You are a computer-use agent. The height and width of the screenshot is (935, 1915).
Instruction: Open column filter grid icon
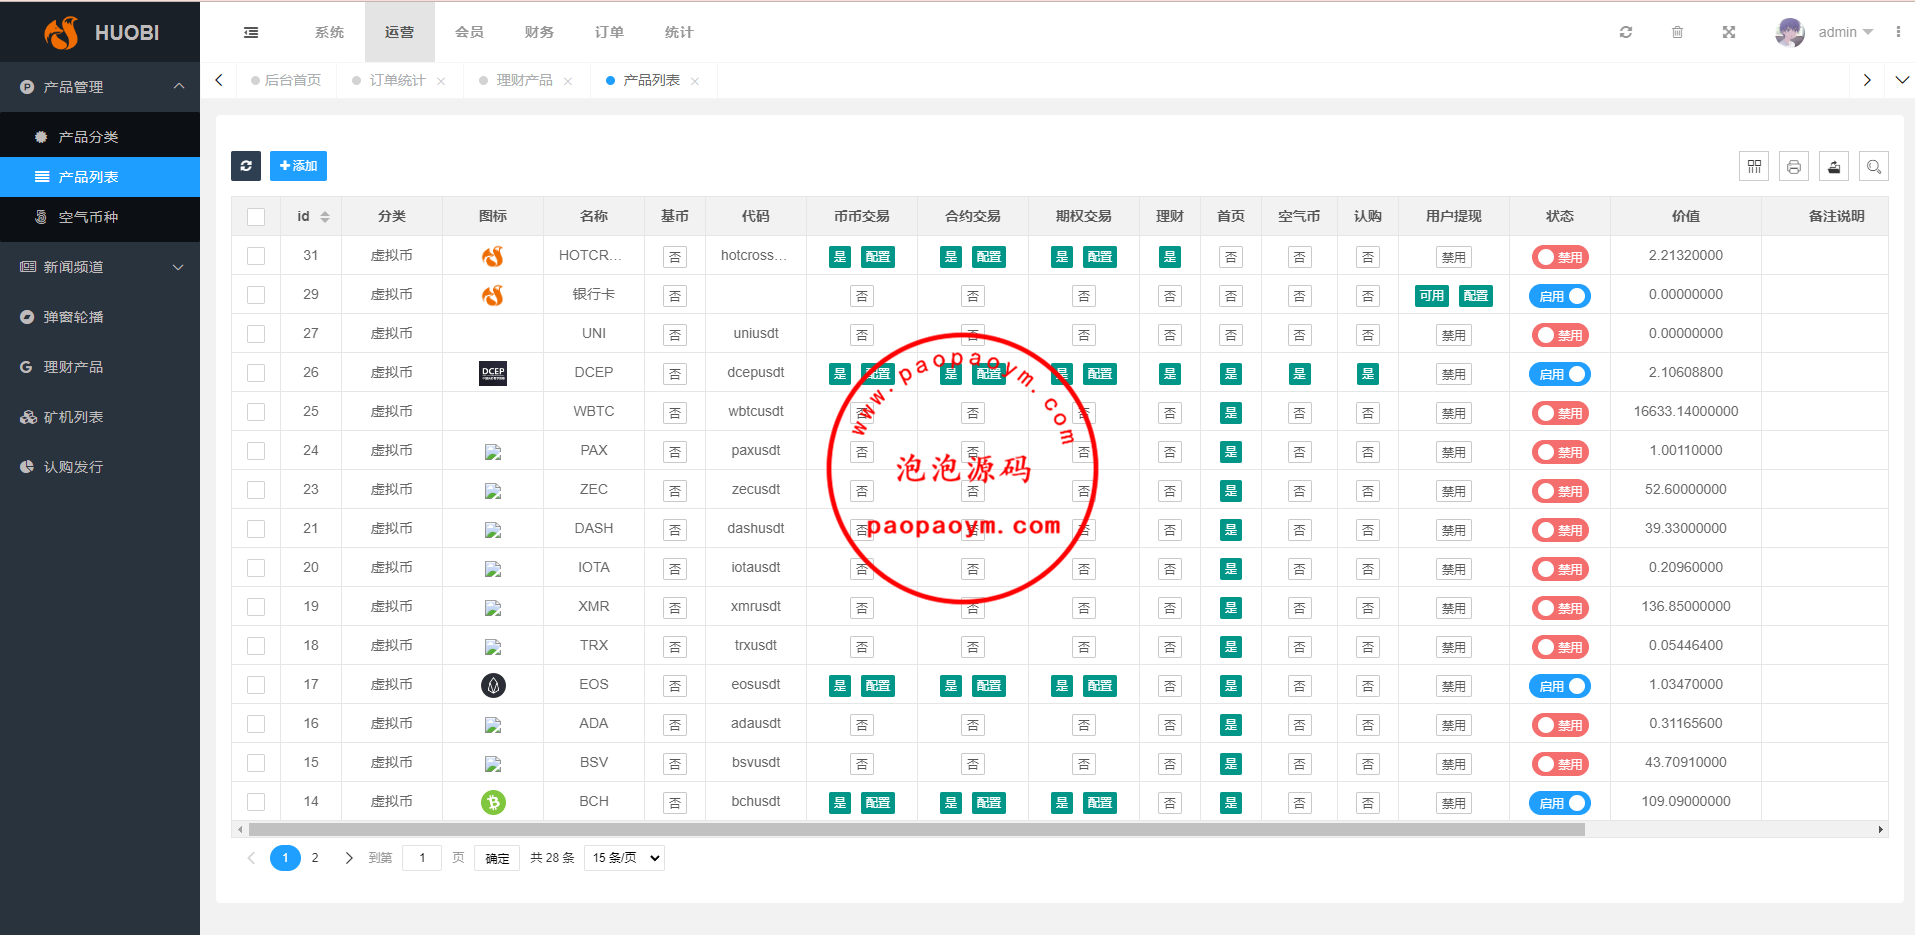1754,167
